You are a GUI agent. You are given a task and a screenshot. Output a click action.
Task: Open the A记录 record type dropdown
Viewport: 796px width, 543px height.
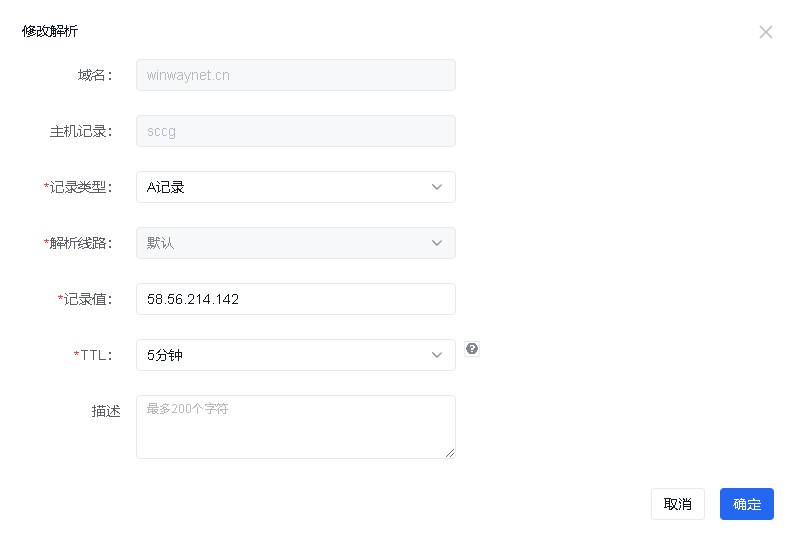pos(296,187)
